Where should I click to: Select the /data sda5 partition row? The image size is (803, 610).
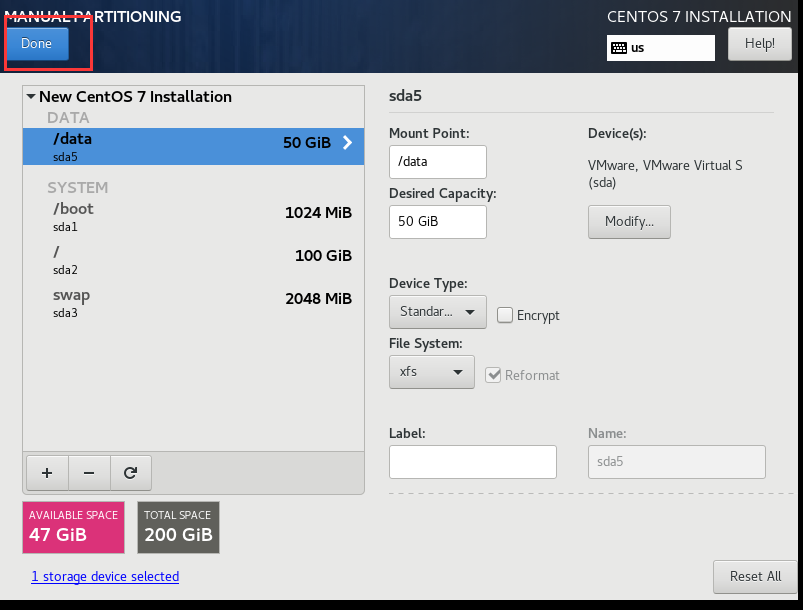click(x=193, y=146)
